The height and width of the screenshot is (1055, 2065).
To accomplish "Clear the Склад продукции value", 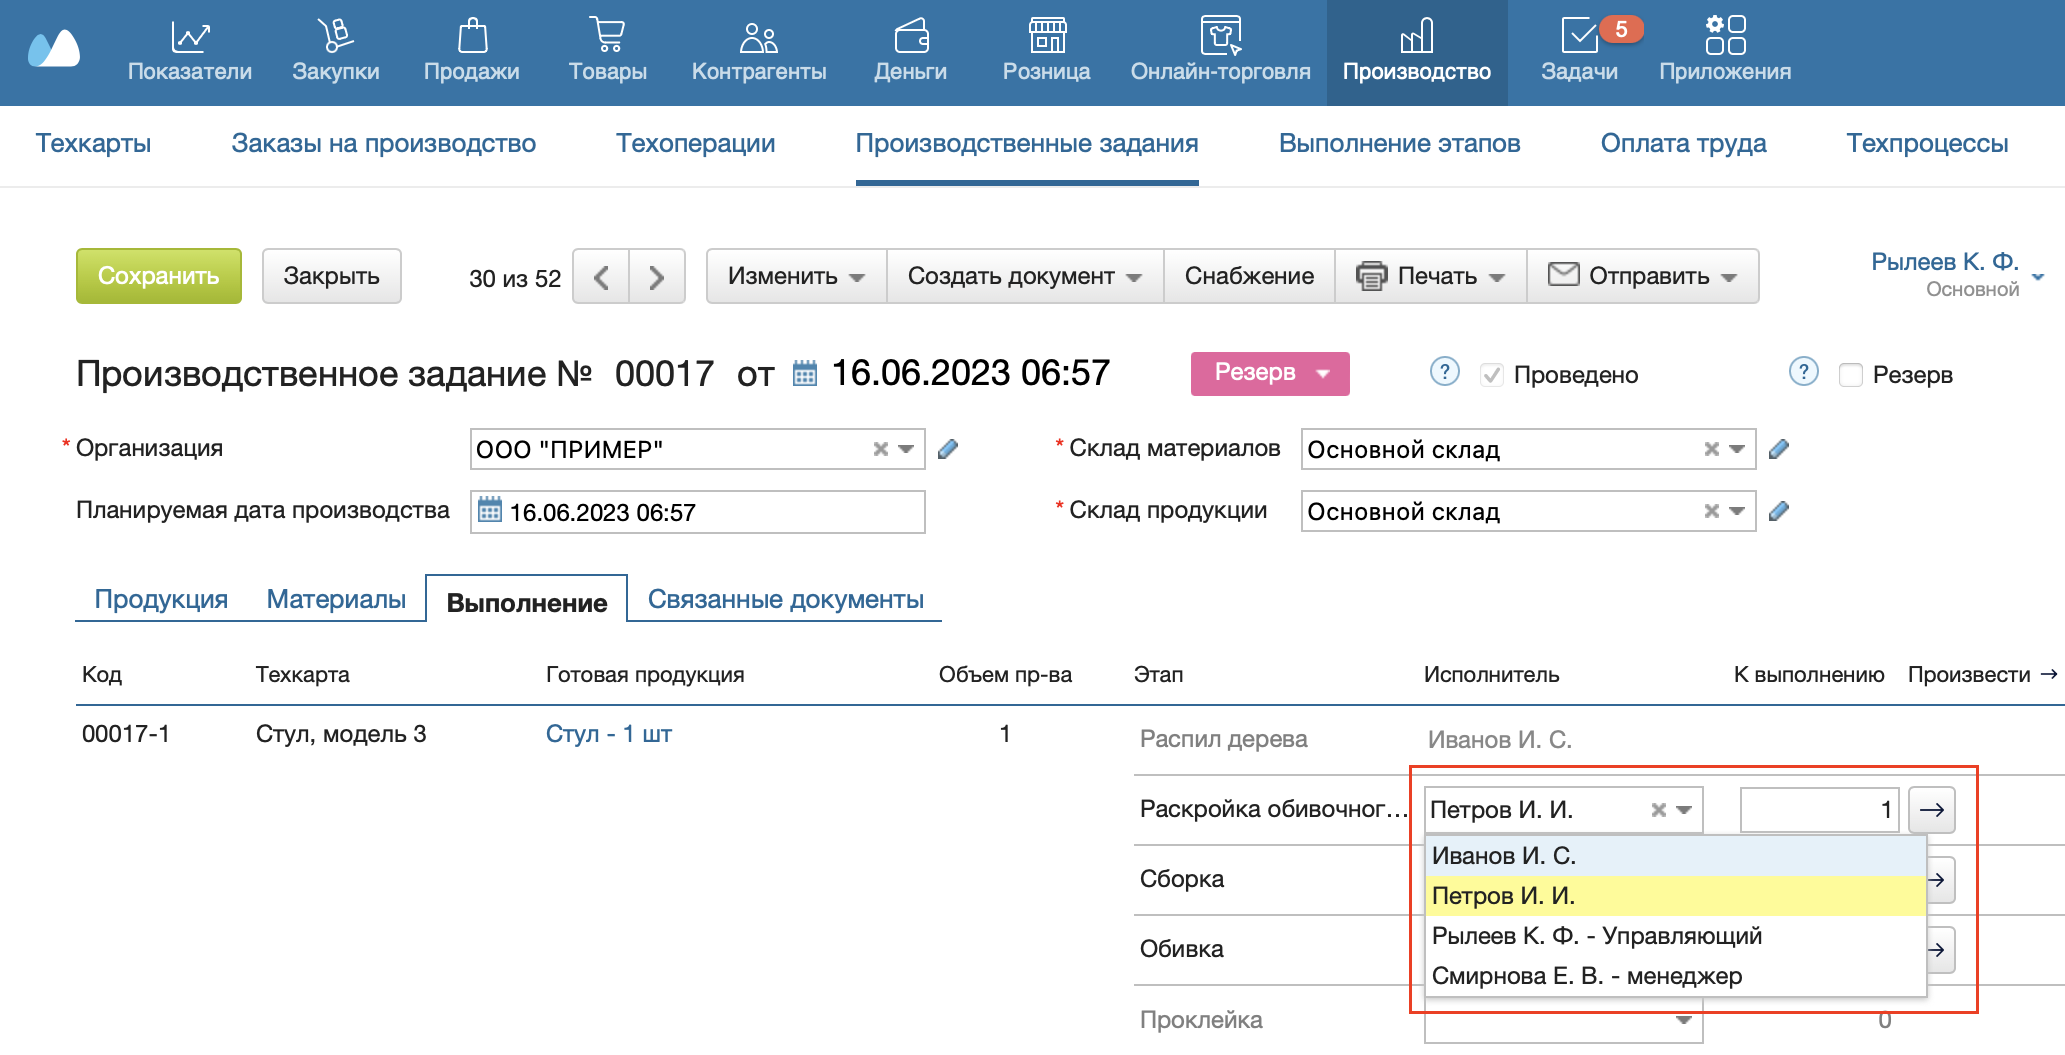I will (1711, 511).
